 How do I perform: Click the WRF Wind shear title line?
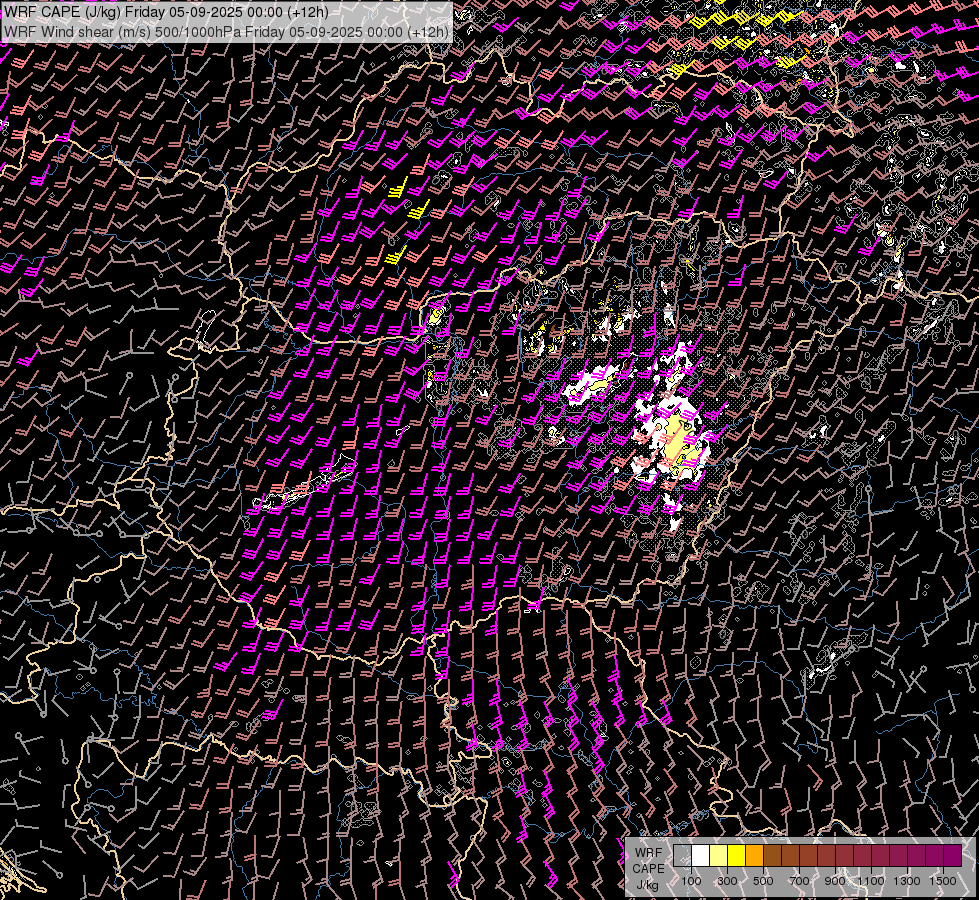pyautogui.click(x=226, y=32)
